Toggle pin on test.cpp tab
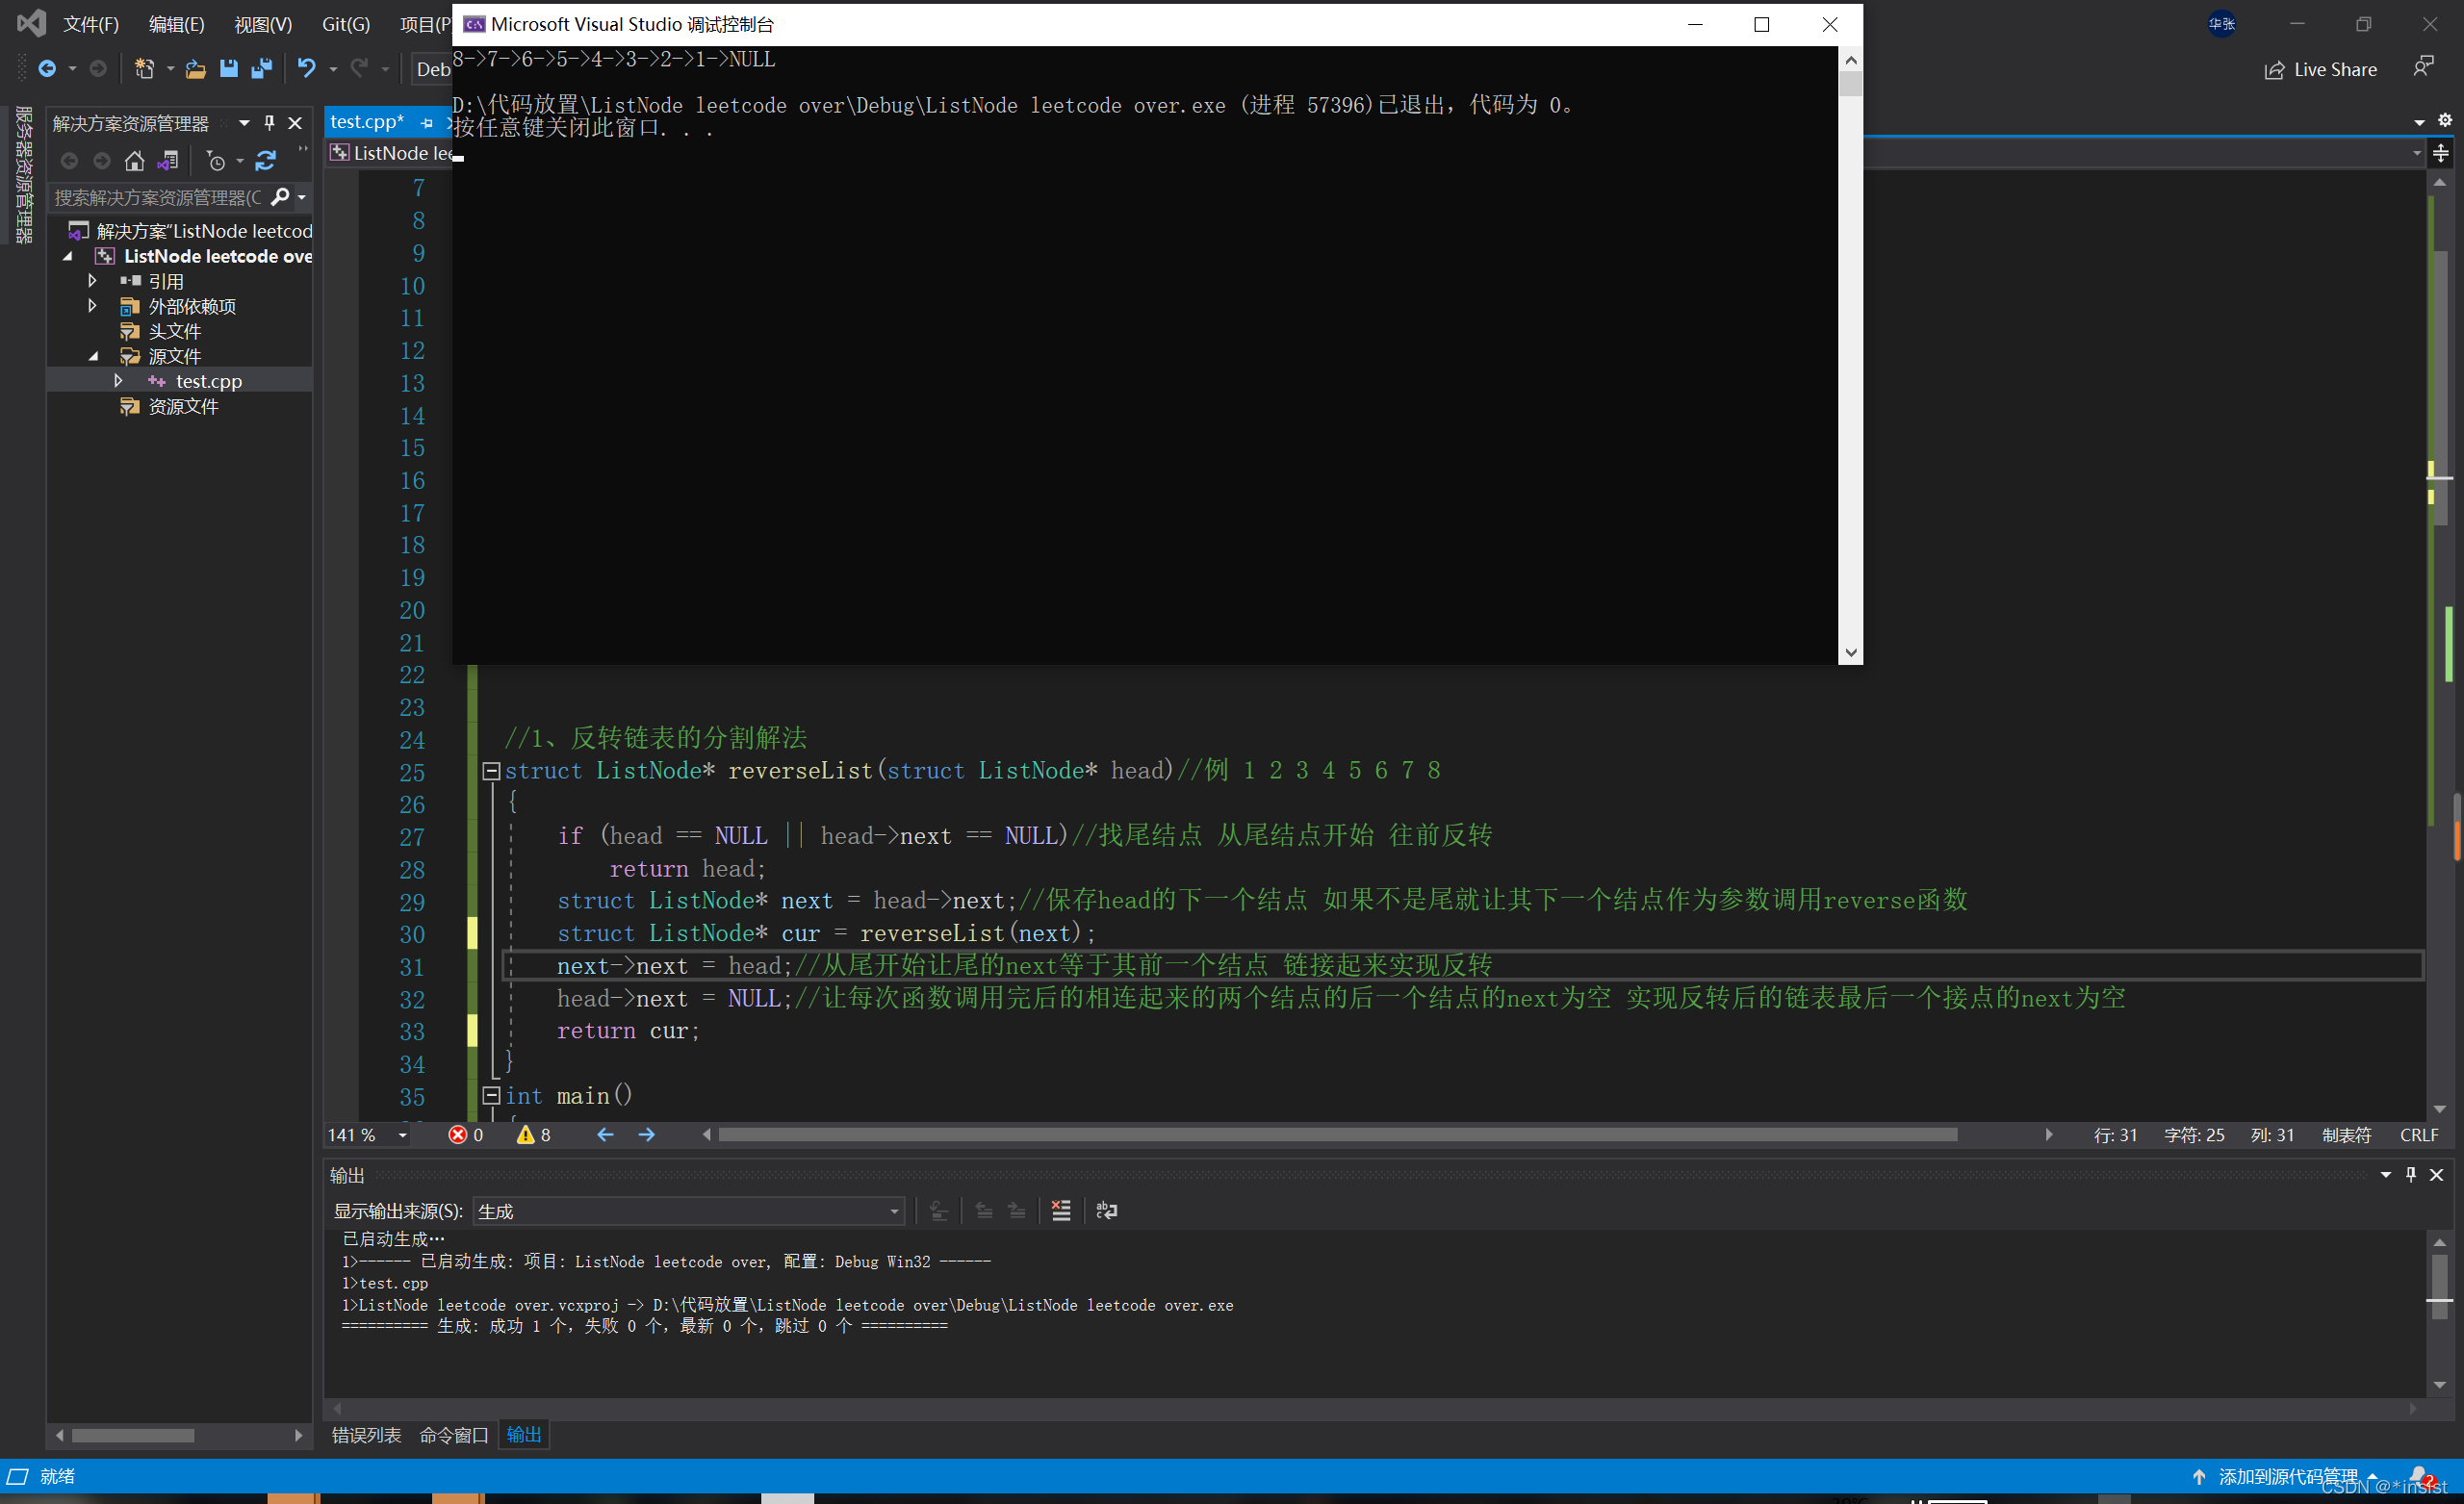2464x1504 pixels. click(427, 123)
